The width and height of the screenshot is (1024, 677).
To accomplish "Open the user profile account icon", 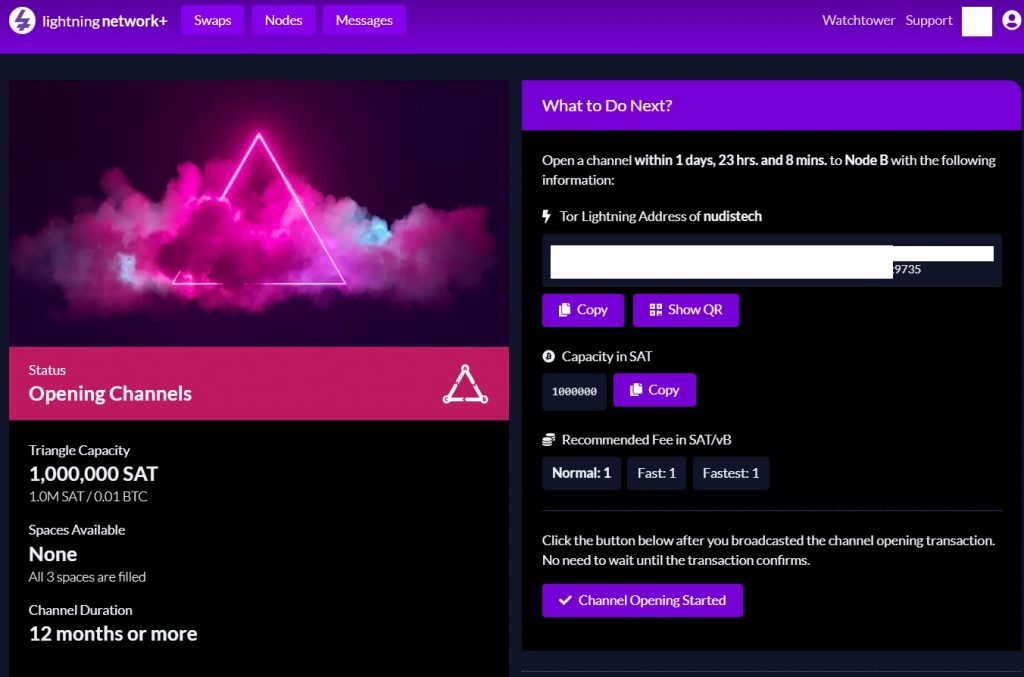I will pos(1009,21).
